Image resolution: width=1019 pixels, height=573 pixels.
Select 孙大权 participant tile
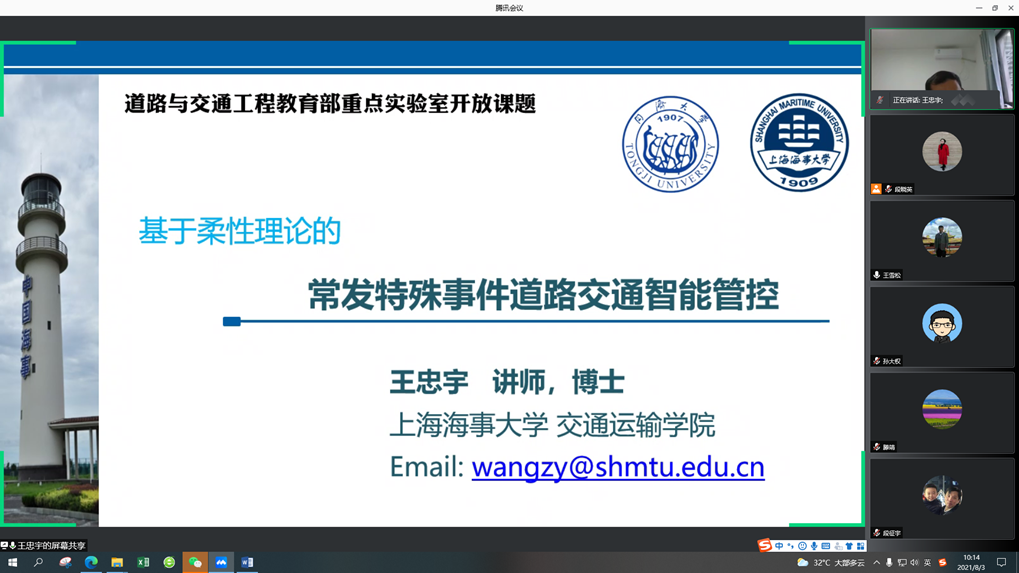pos(942,326)
